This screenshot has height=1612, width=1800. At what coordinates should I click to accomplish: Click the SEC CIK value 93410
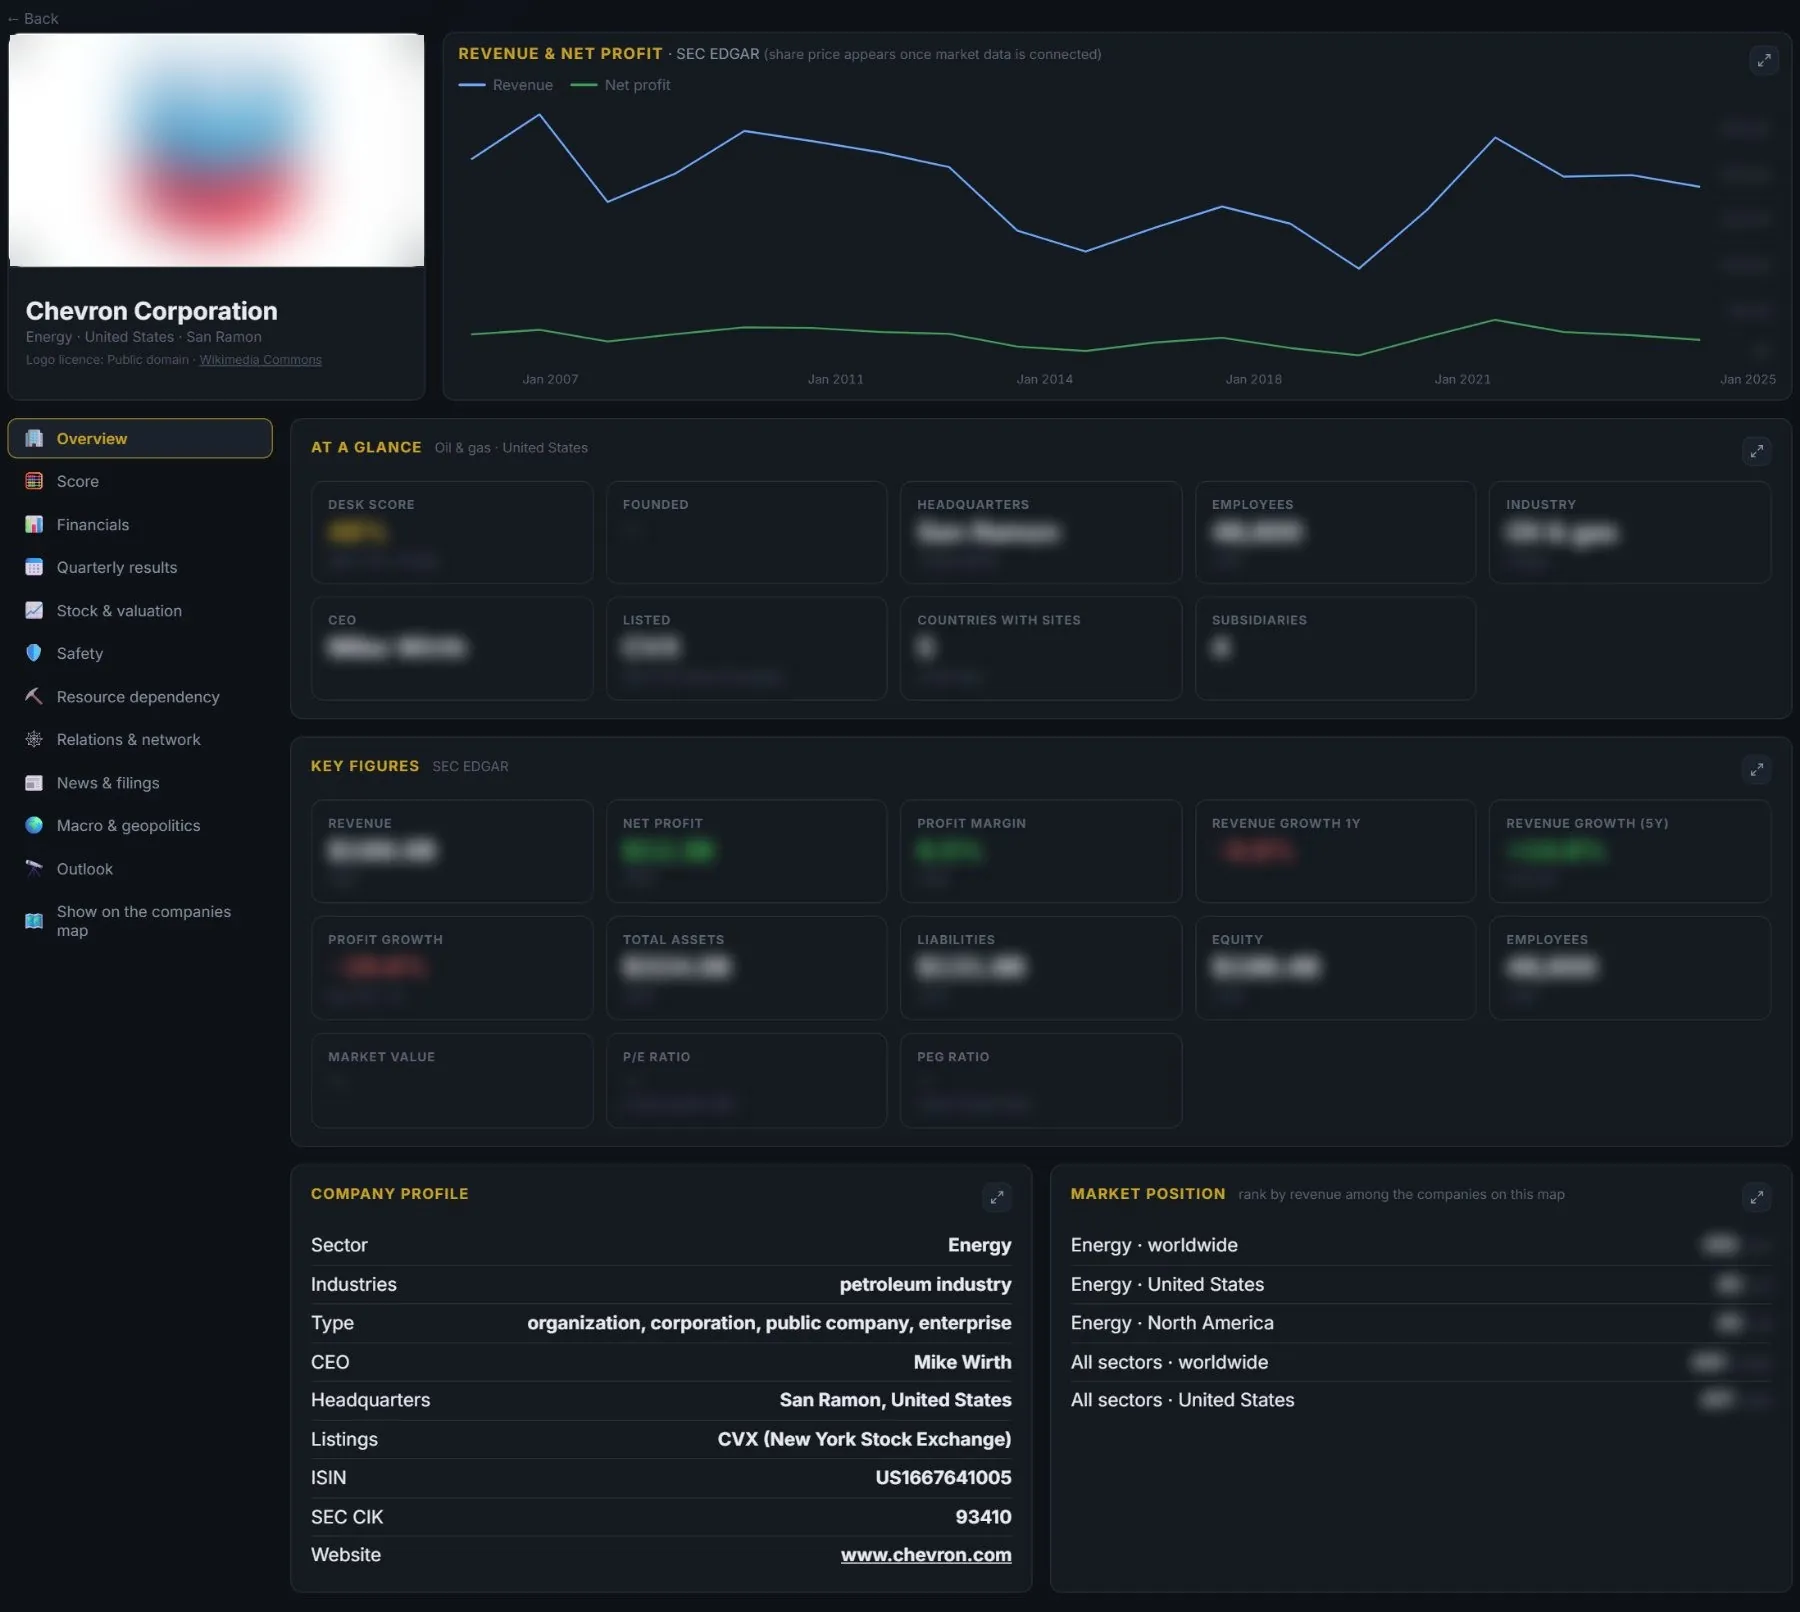pyautogui.click(x=983, y=1517)
